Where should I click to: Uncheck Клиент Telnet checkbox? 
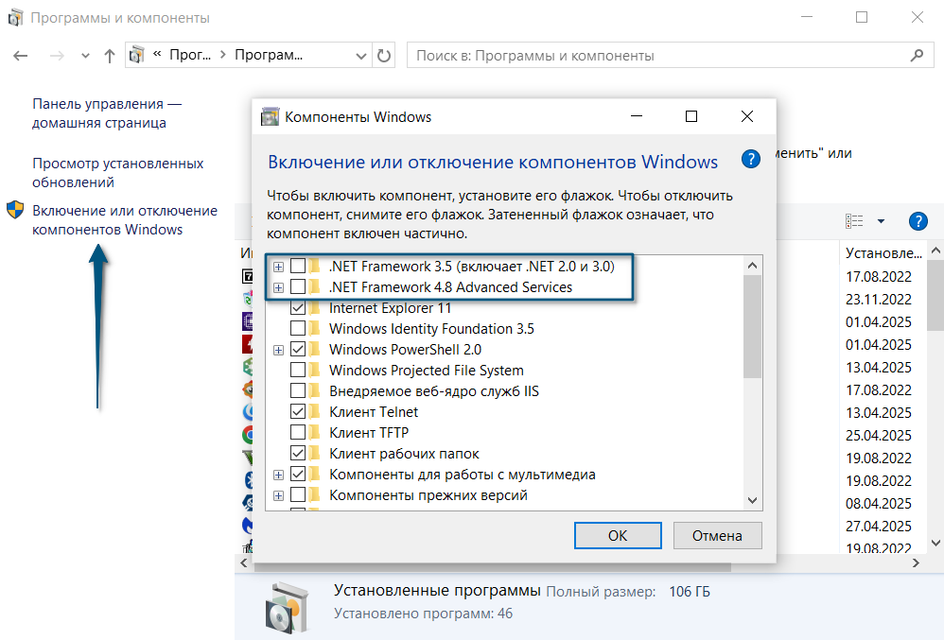point(297,411)
